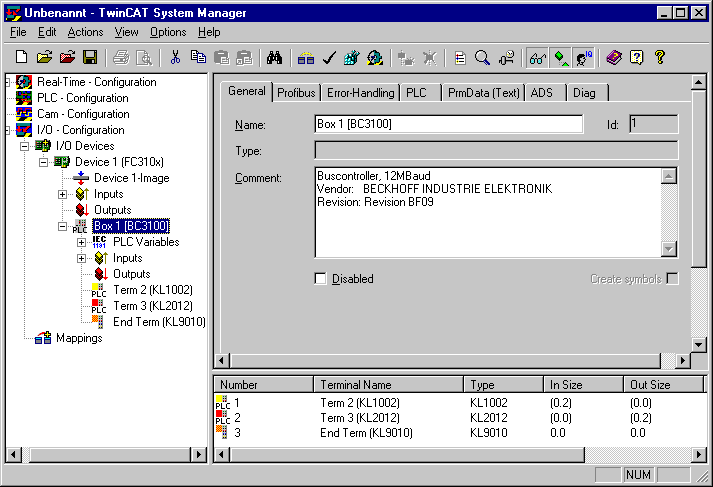713x487 pixels.
Task: Click the Out Size column header
Action: [663, 385]
